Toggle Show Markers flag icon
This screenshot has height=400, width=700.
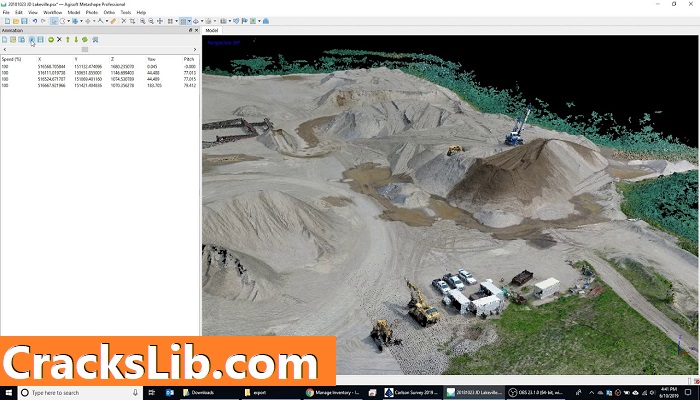(x=244, y=21)
